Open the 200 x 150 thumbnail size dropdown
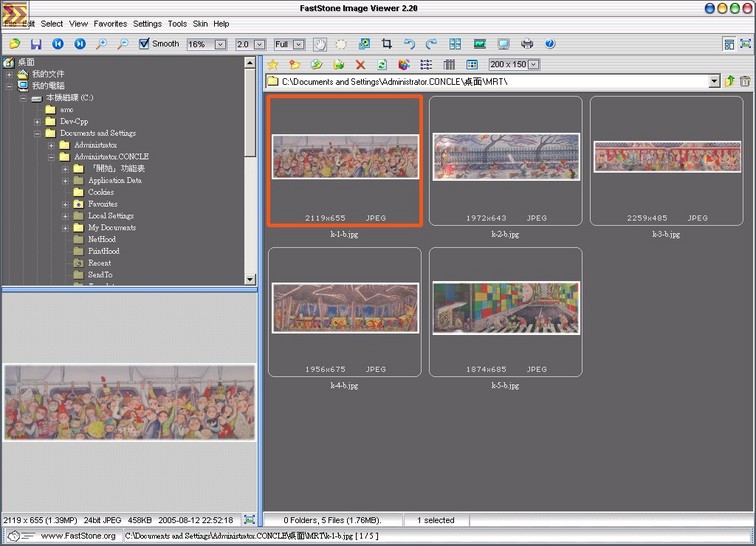756x546 pixels. [x=534, y=65]
